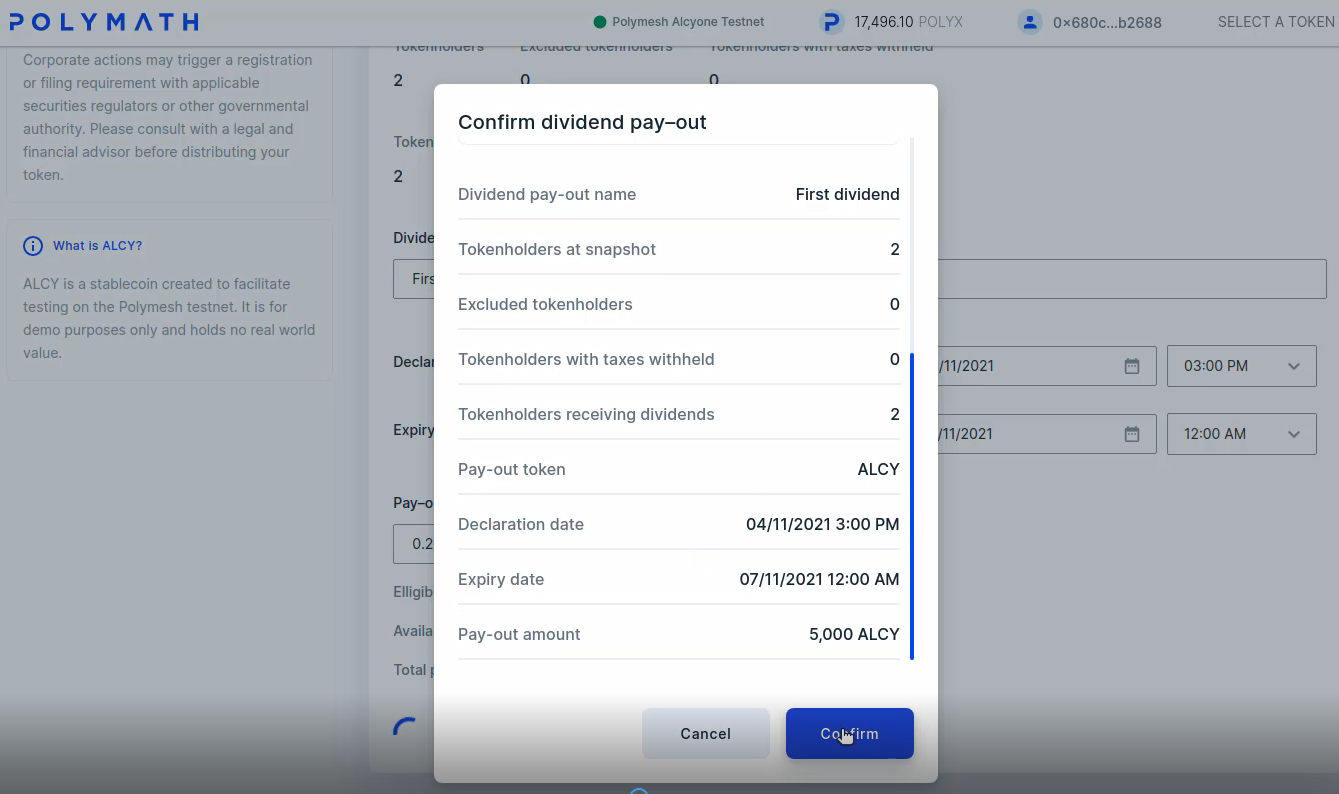Image resolution: width=1339 pixels, height=794 pixels.
Task: Click the 'Confirm dividend pay–out' dialog title
Action: [x=582, y=122]
